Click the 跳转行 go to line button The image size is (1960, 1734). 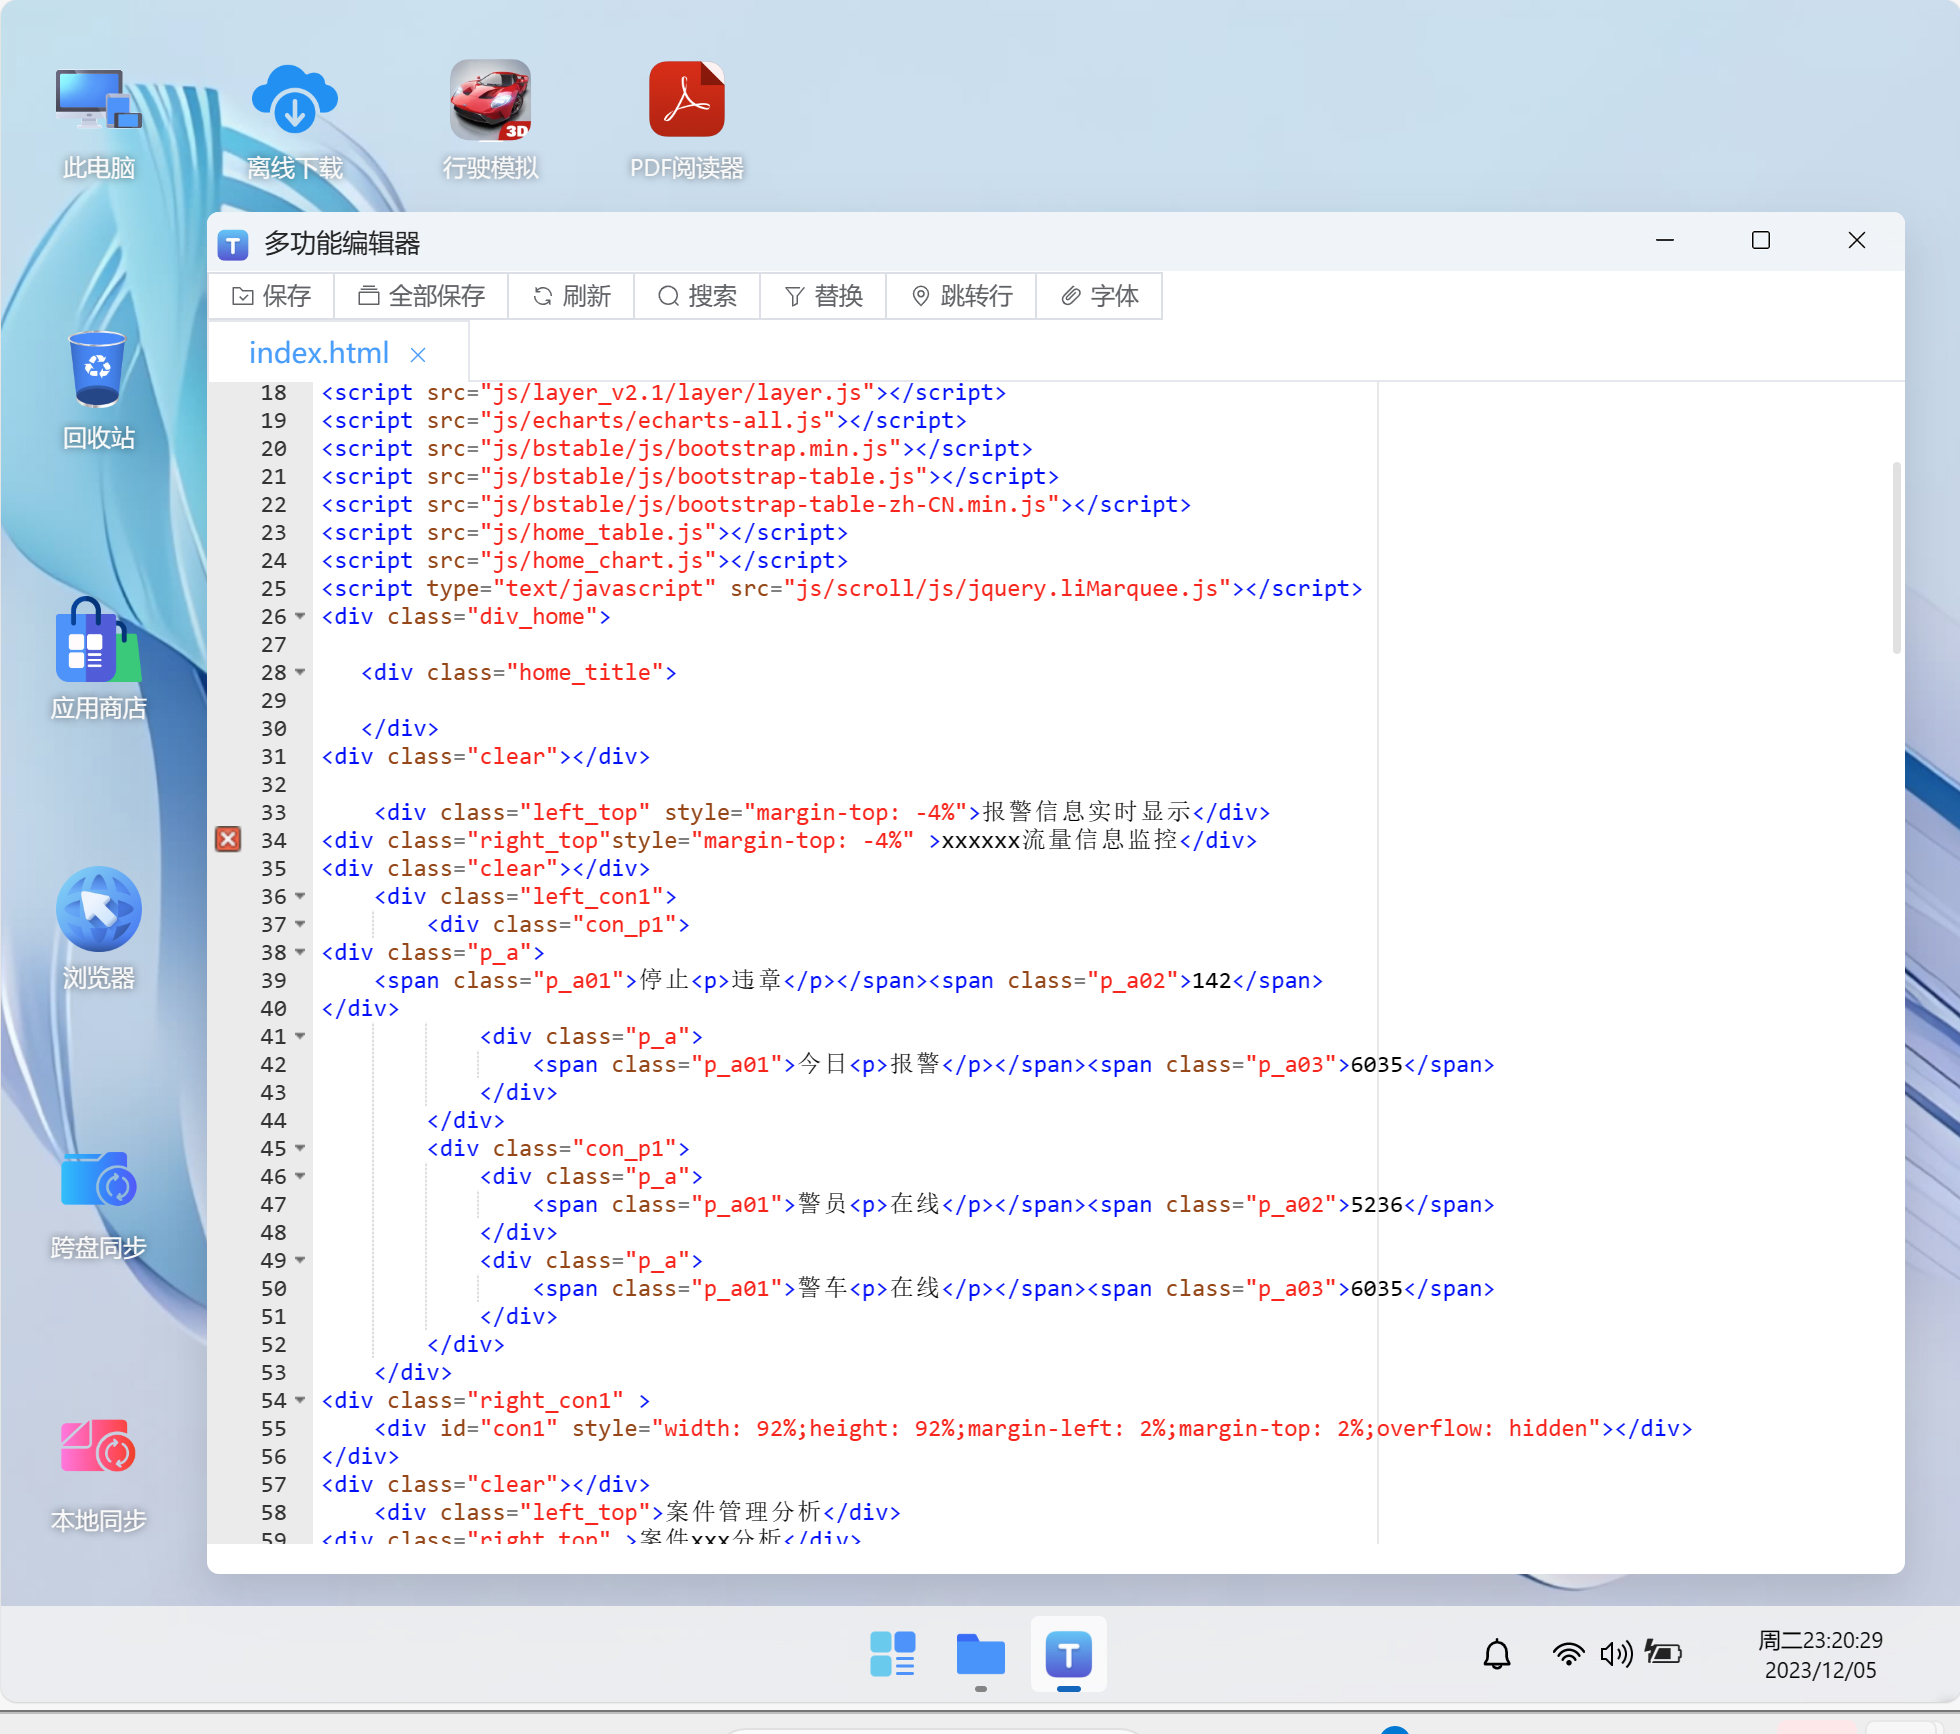[x=961, y=296]
